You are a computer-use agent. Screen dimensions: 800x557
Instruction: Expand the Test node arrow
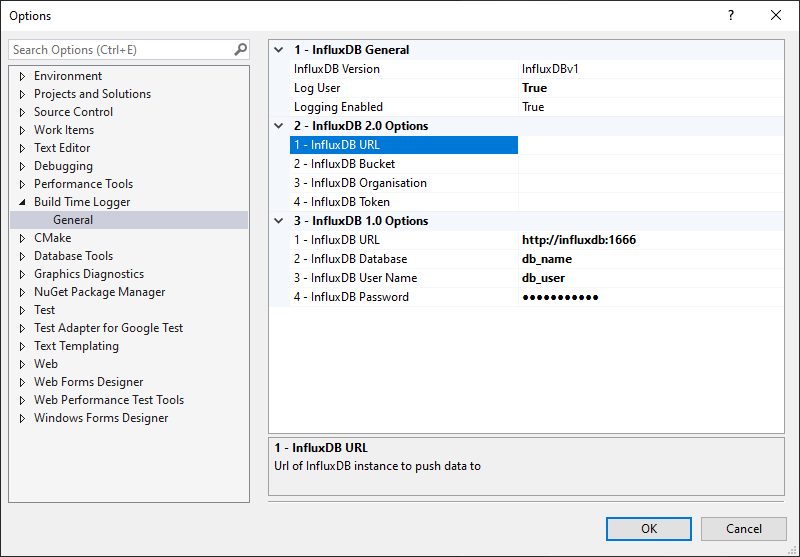pos(22,310)
